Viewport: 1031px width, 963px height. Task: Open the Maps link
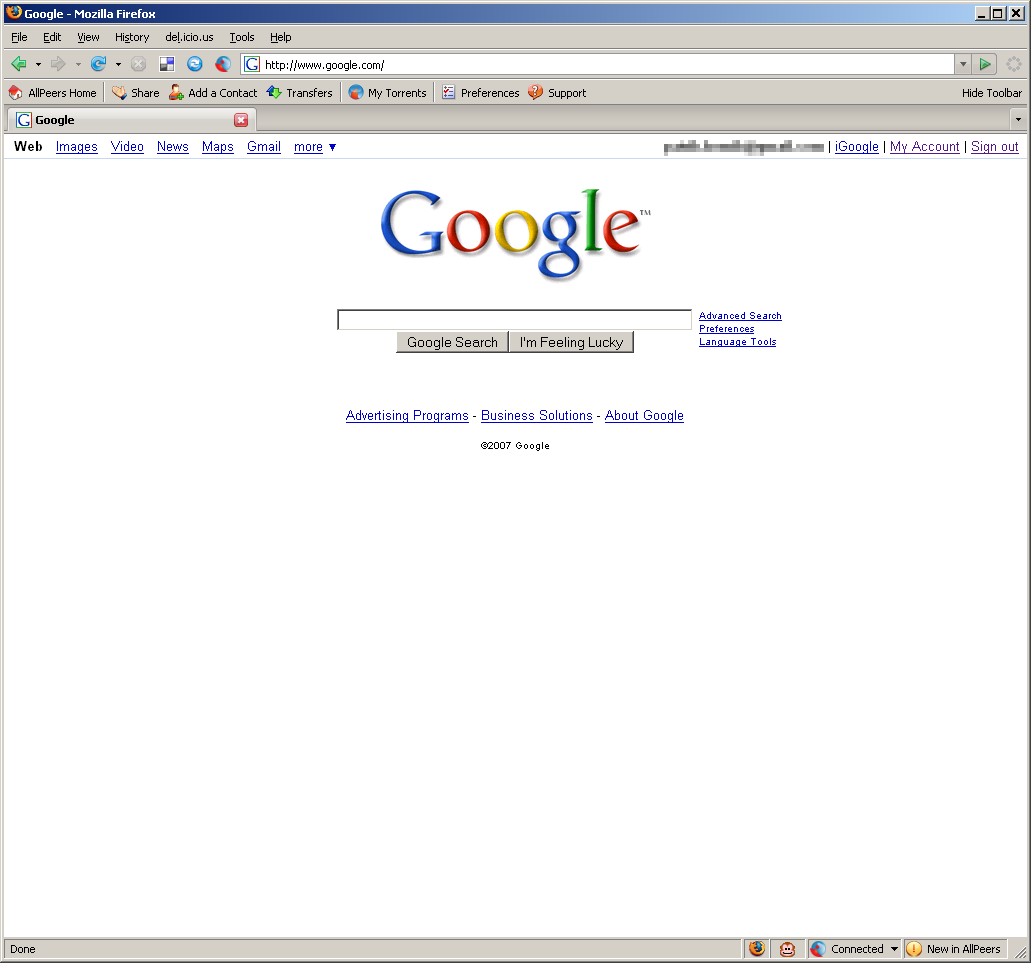[x=218, y=147]
